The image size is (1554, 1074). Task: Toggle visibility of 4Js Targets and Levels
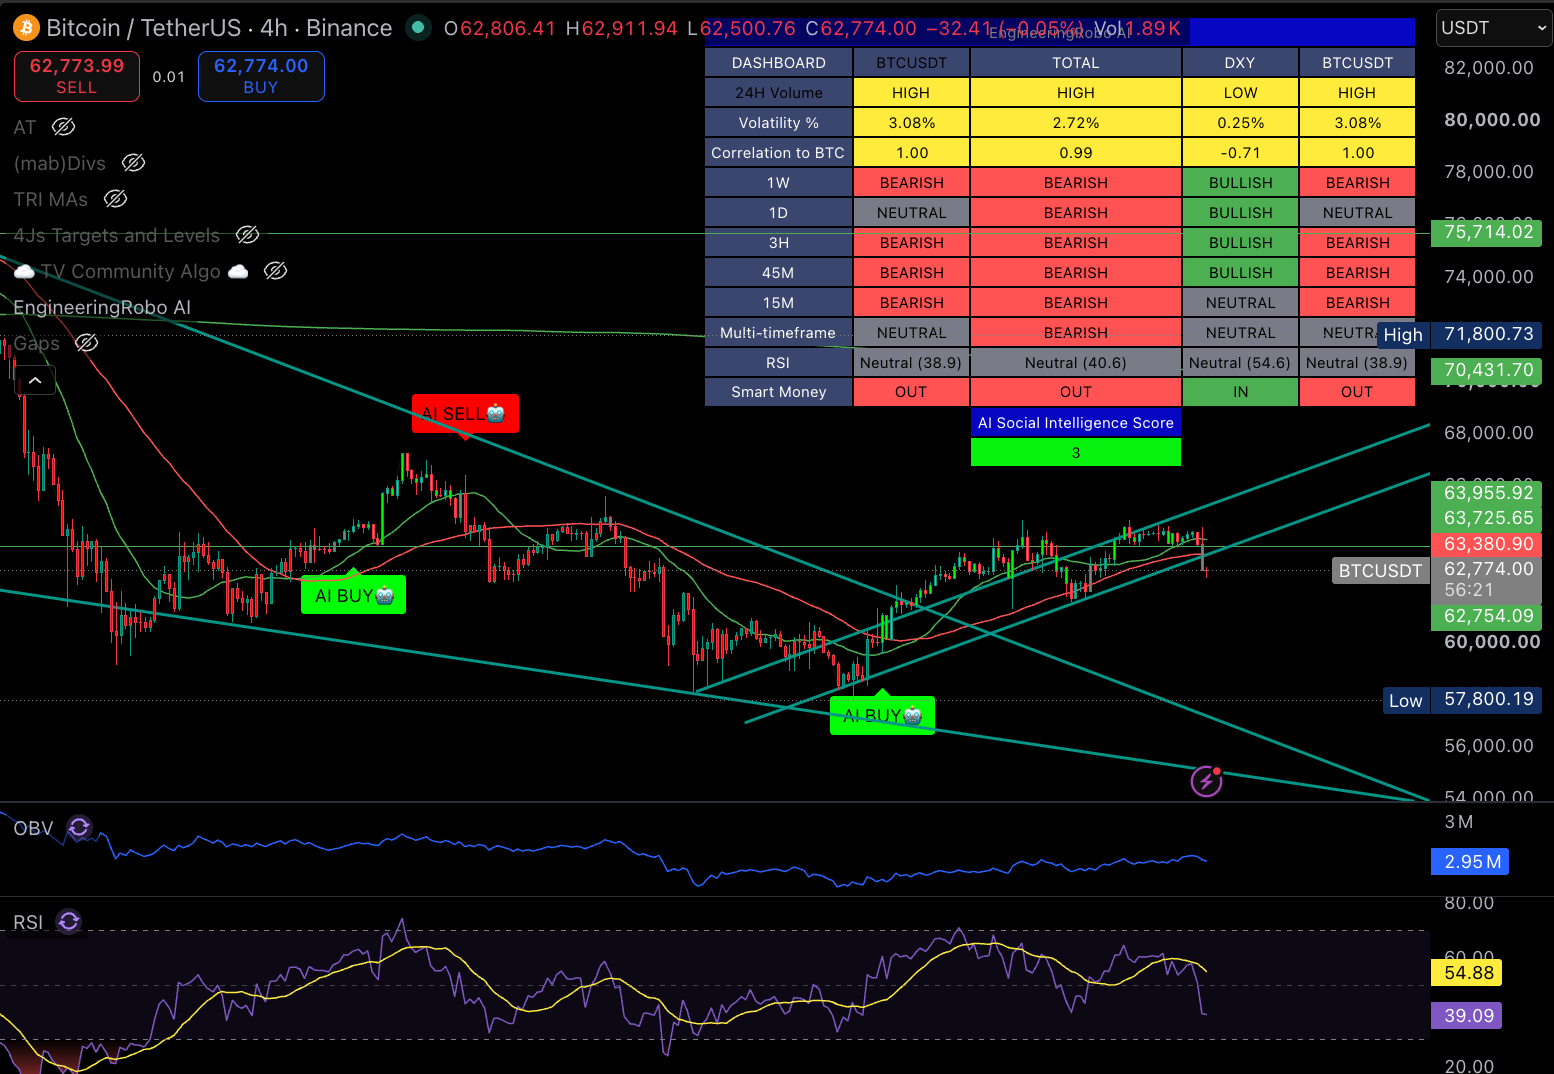(x=247, y=235)
